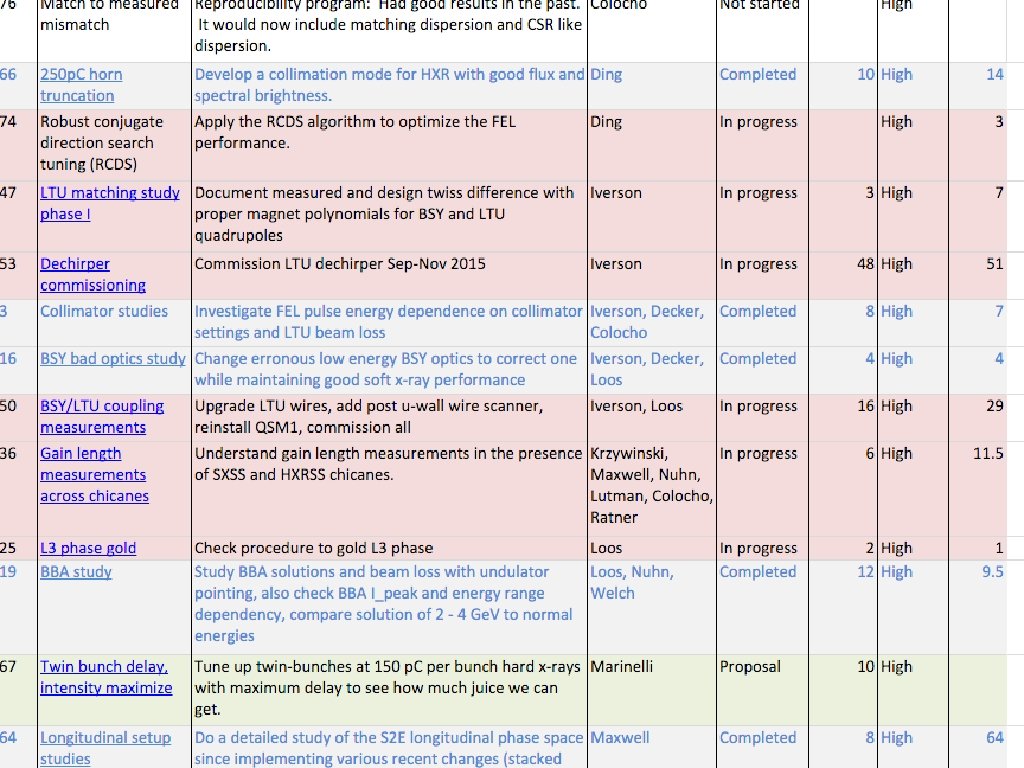Open the 'BBA study' link
This screenshot has width=1024, height=768.
(x=76, y=571)
